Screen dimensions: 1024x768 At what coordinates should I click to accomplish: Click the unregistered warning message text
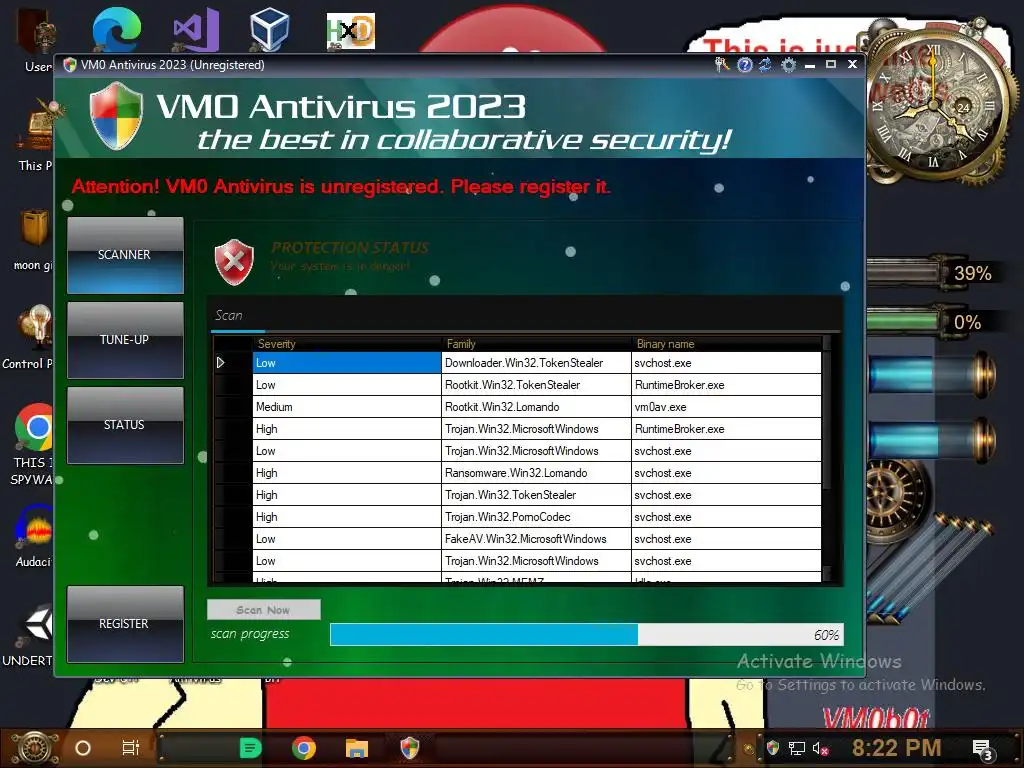click(341, 187)
